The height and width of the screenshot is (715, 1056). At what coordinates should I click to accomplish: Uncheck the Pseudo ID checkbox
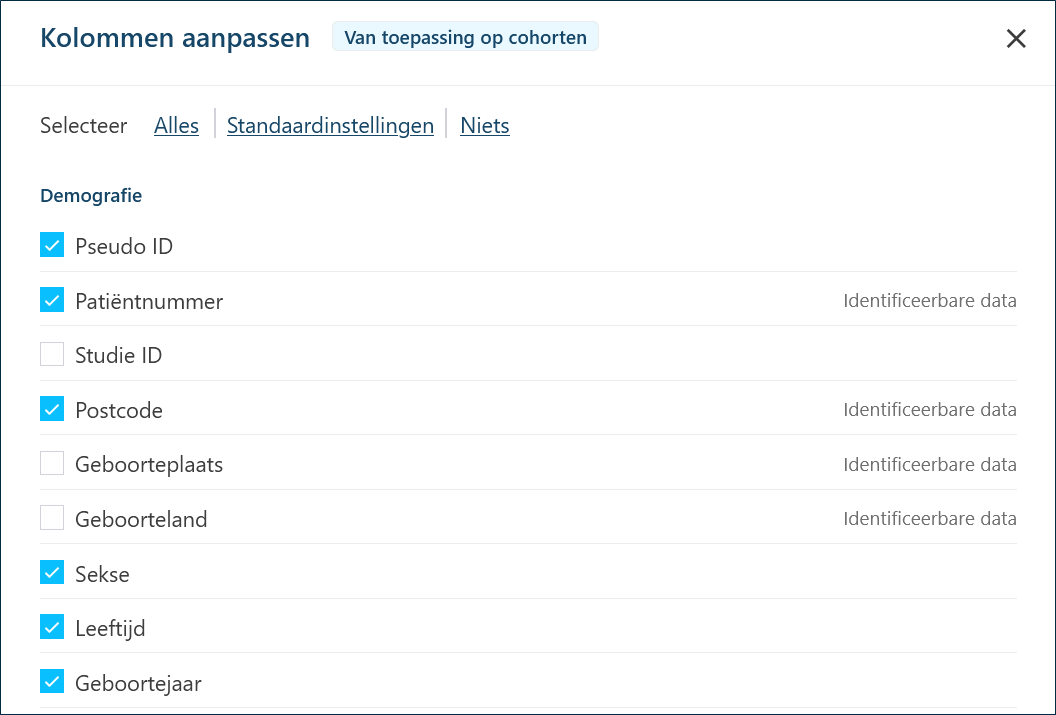click(x=52, y=245)
